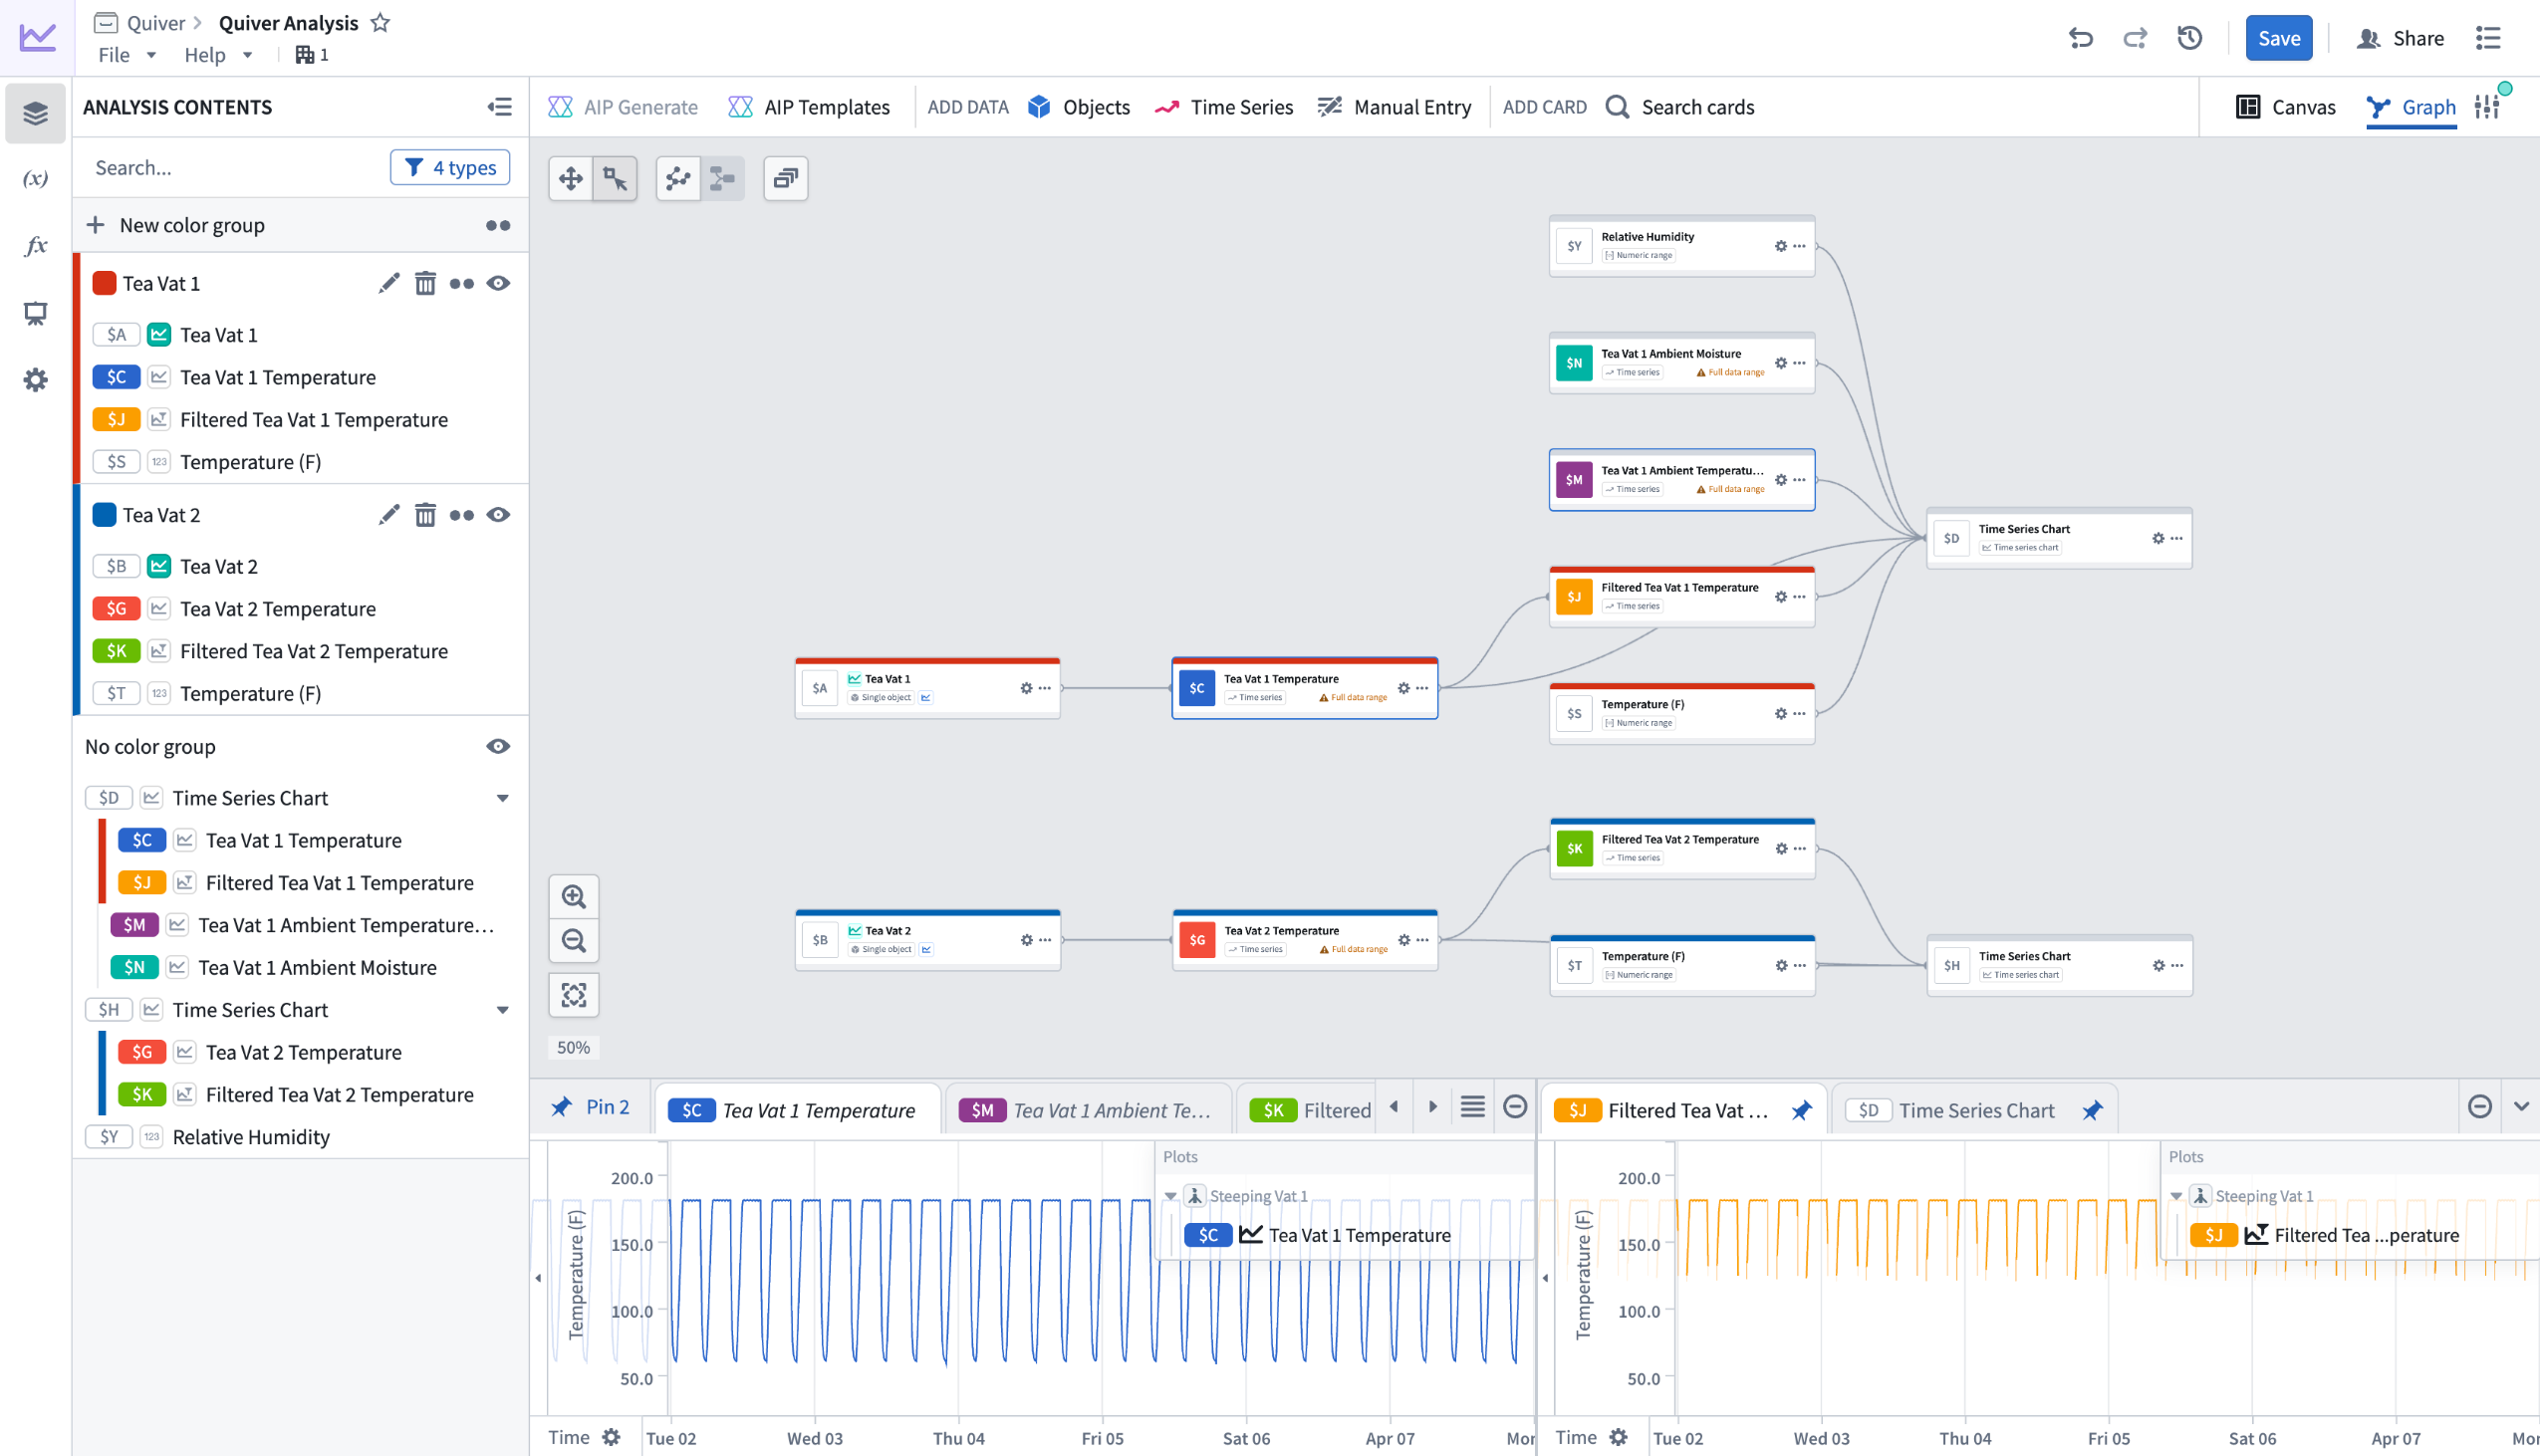Click the red color swatch next to Tea Vat 1
This screenshot has height=1456, width=2540.
tap(104, 283)
